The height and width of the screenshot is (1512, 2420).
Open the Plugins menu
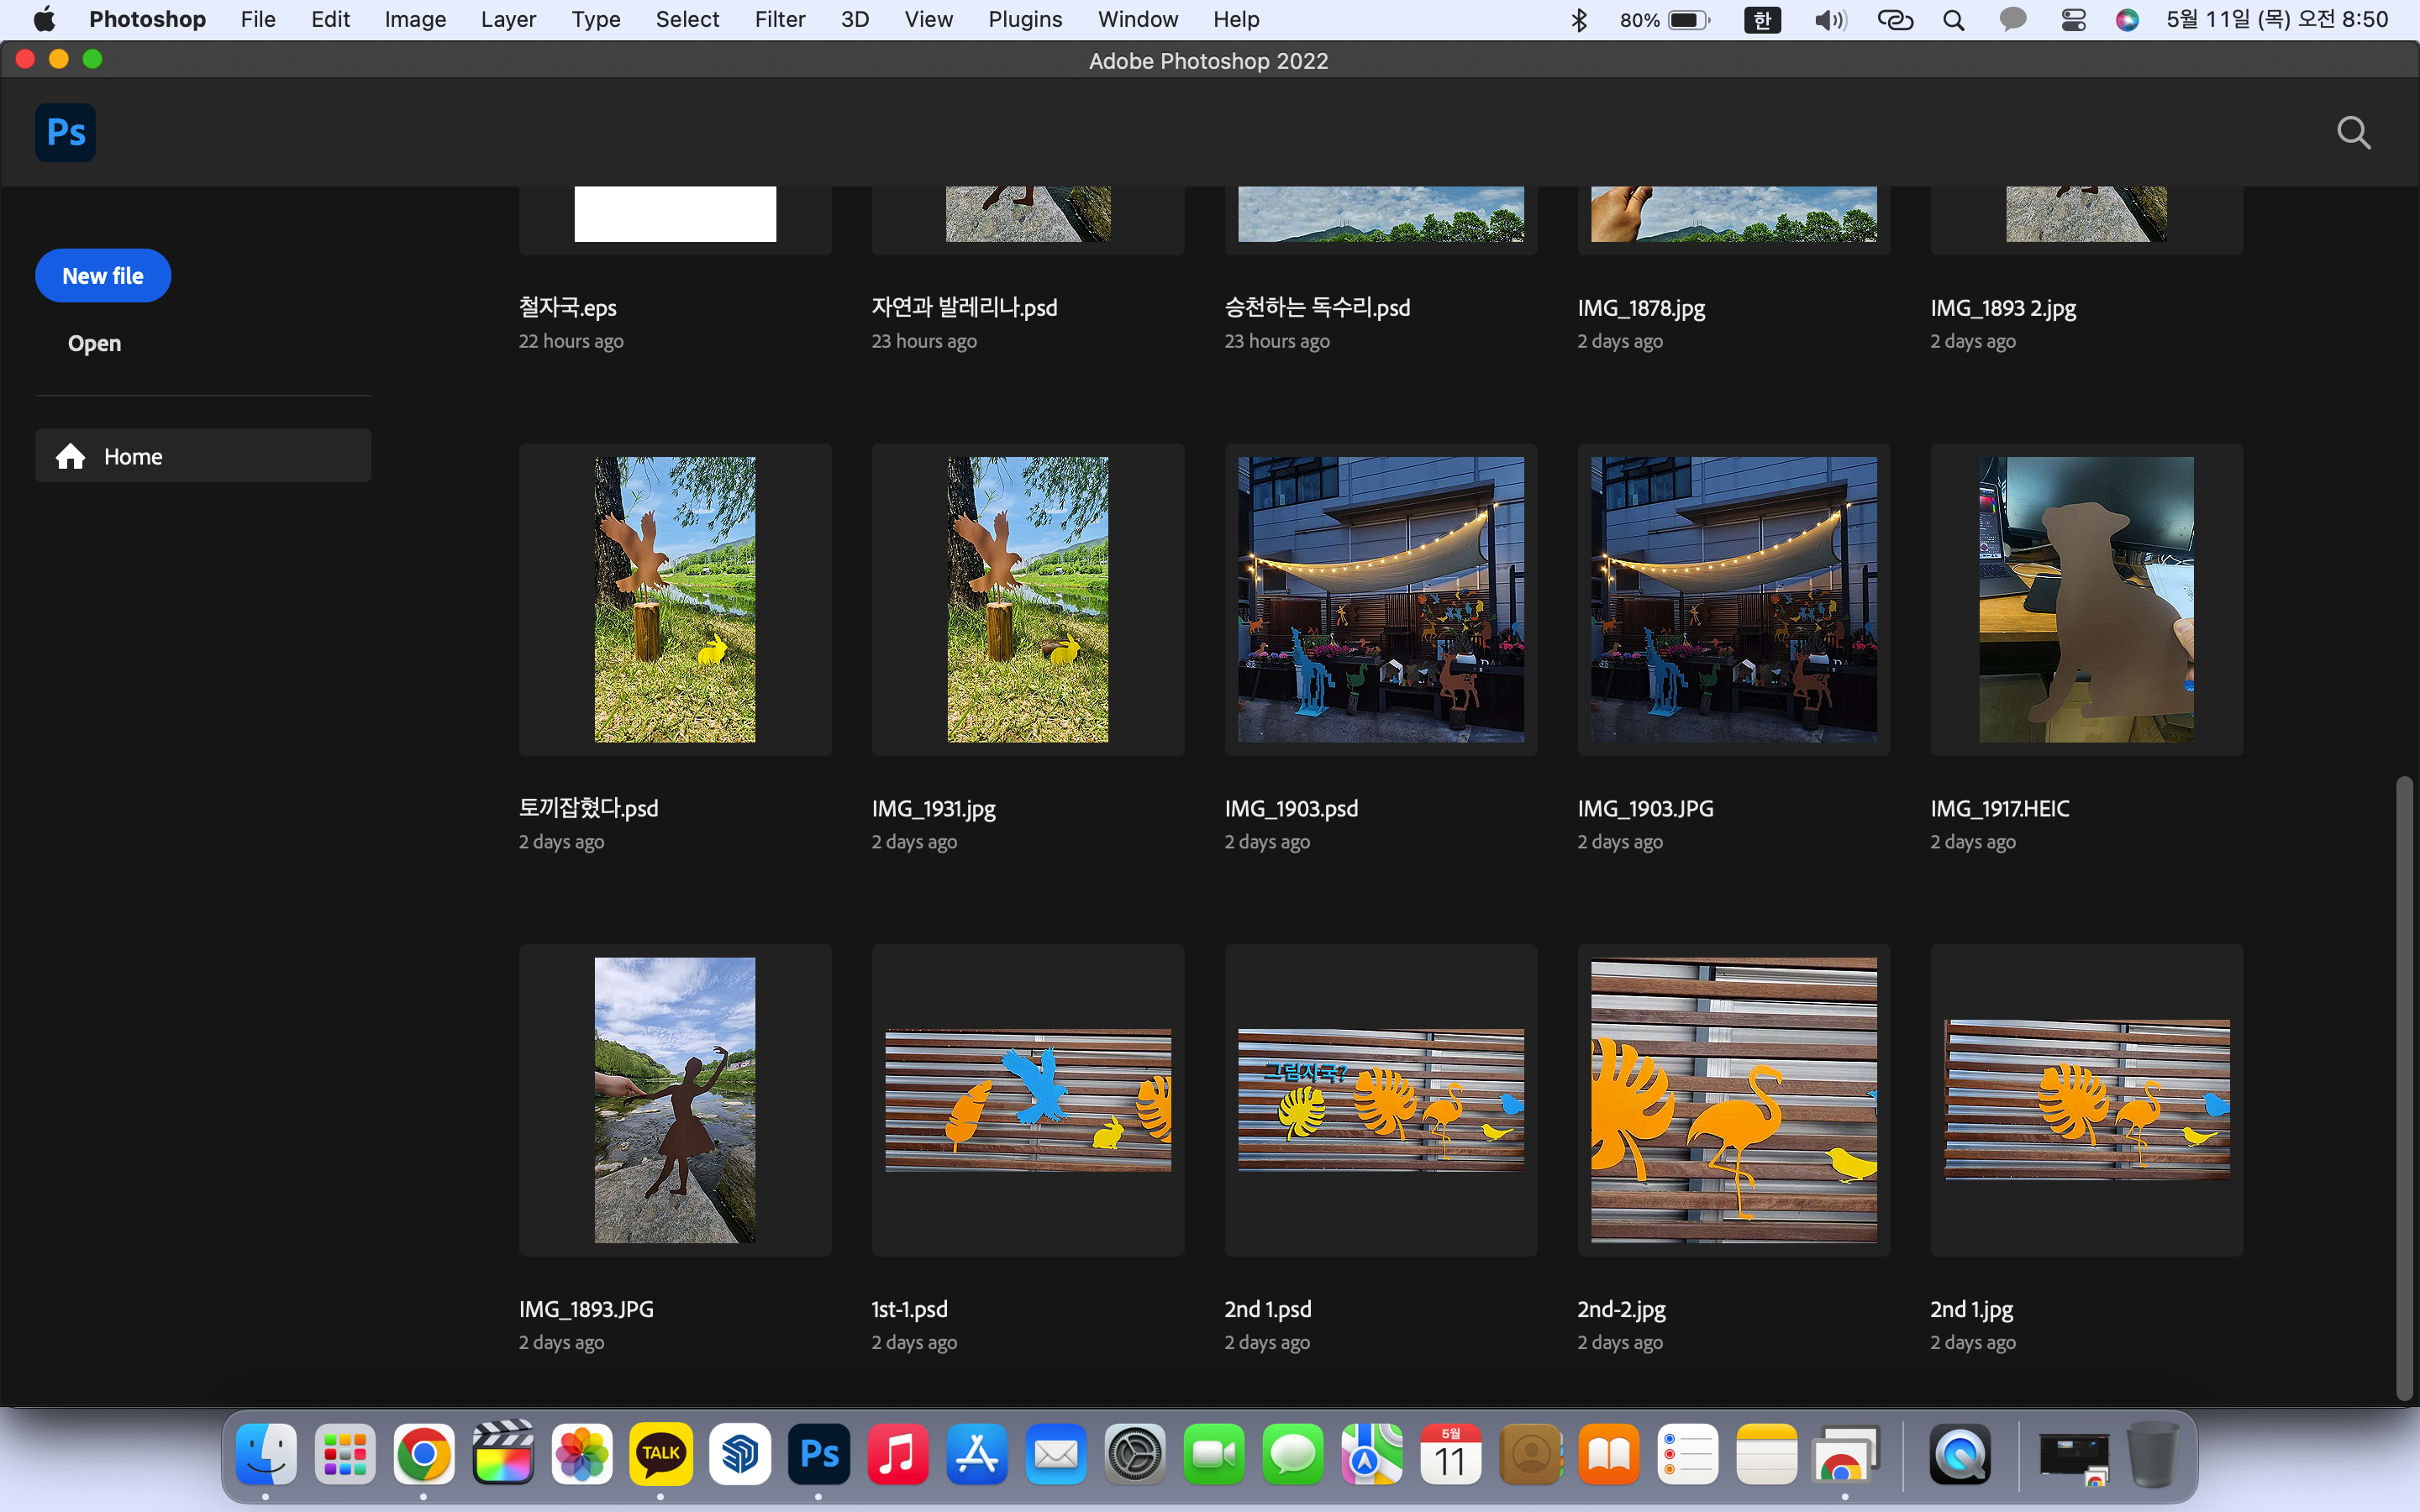click(x=1024, y=20)
